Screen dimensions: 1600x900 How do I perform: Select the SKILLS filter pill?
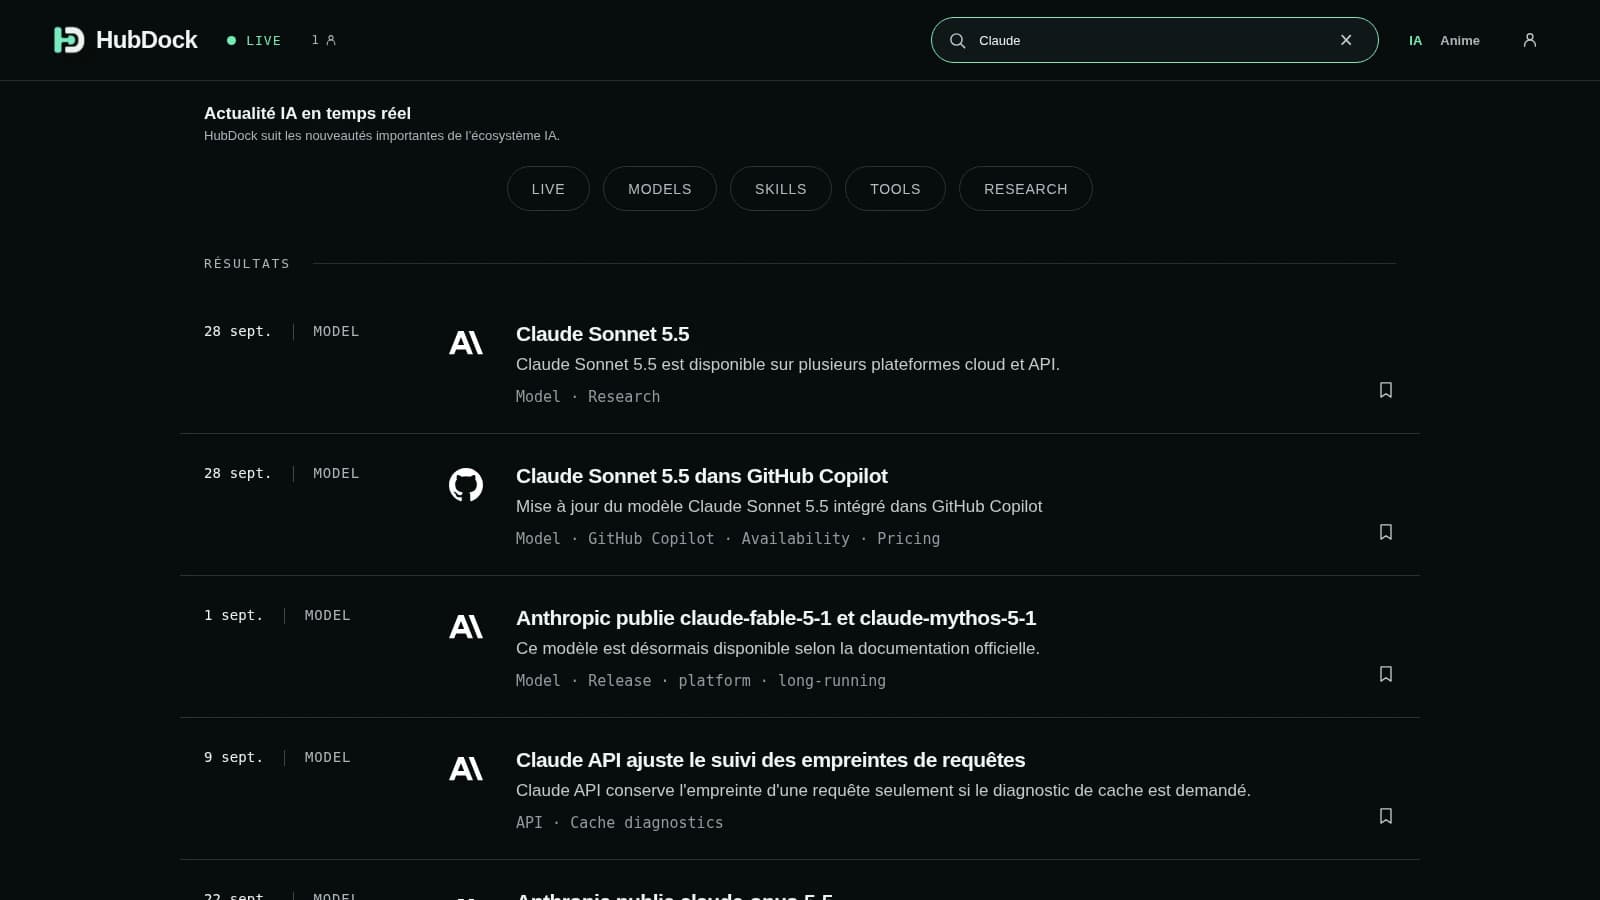tap(781, 188)
